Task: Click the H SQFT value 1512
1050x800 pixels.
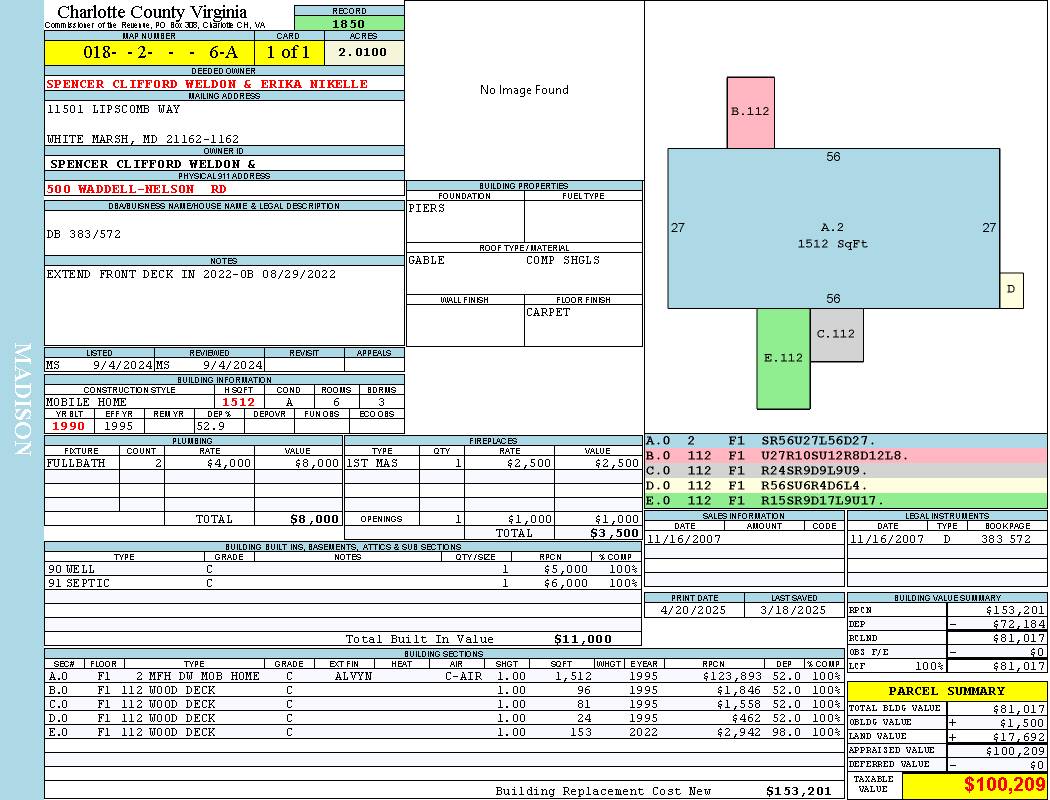Action: click(238, 402)
